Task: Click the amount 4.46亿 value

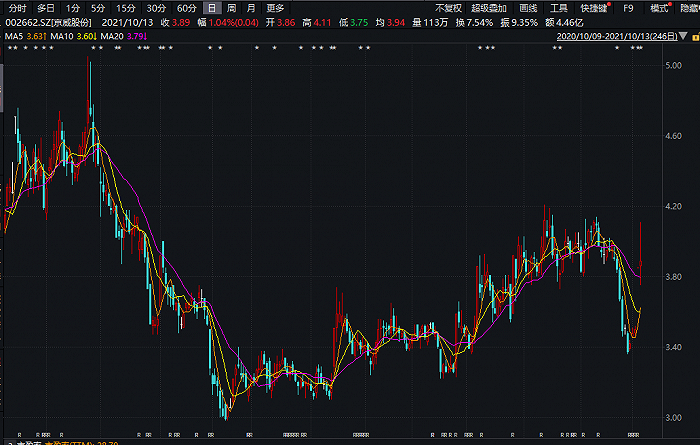Action: (570, 23)
